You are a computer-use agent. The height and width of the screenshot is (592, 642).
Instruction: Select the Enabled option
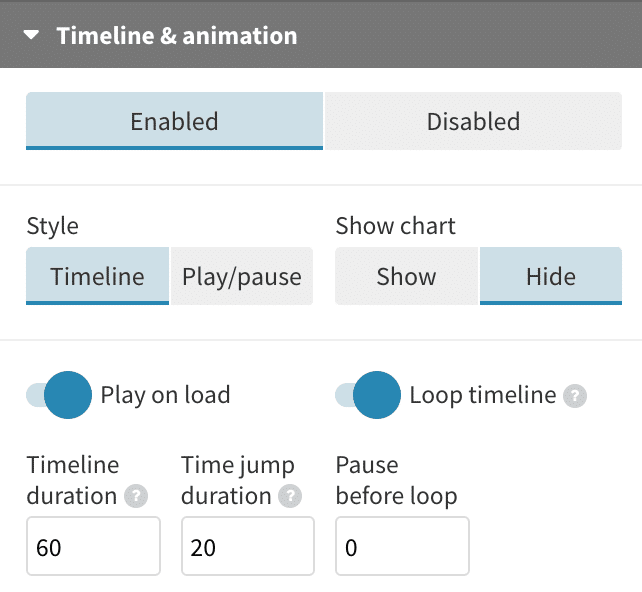[174, 121]
